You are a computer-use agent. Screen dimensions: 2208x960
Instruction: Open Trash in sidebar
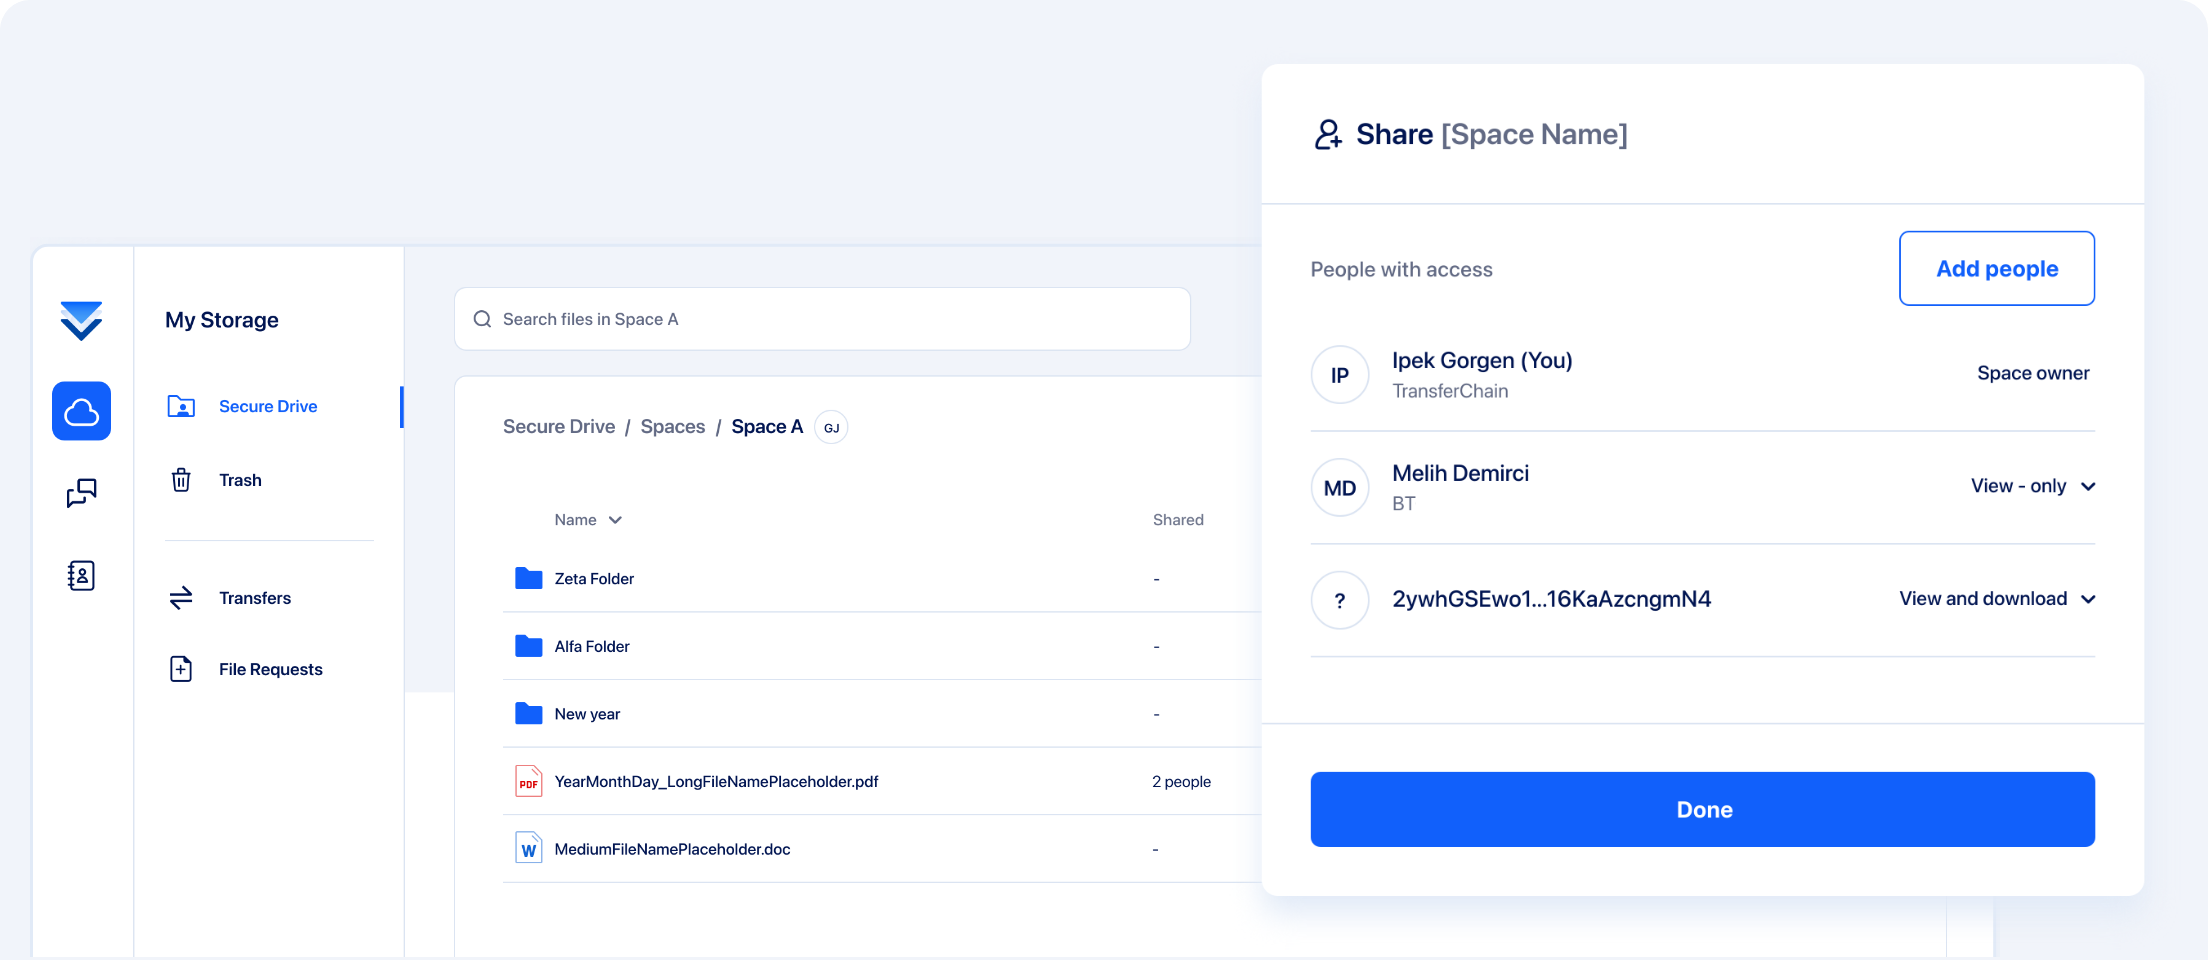(240, 480)
